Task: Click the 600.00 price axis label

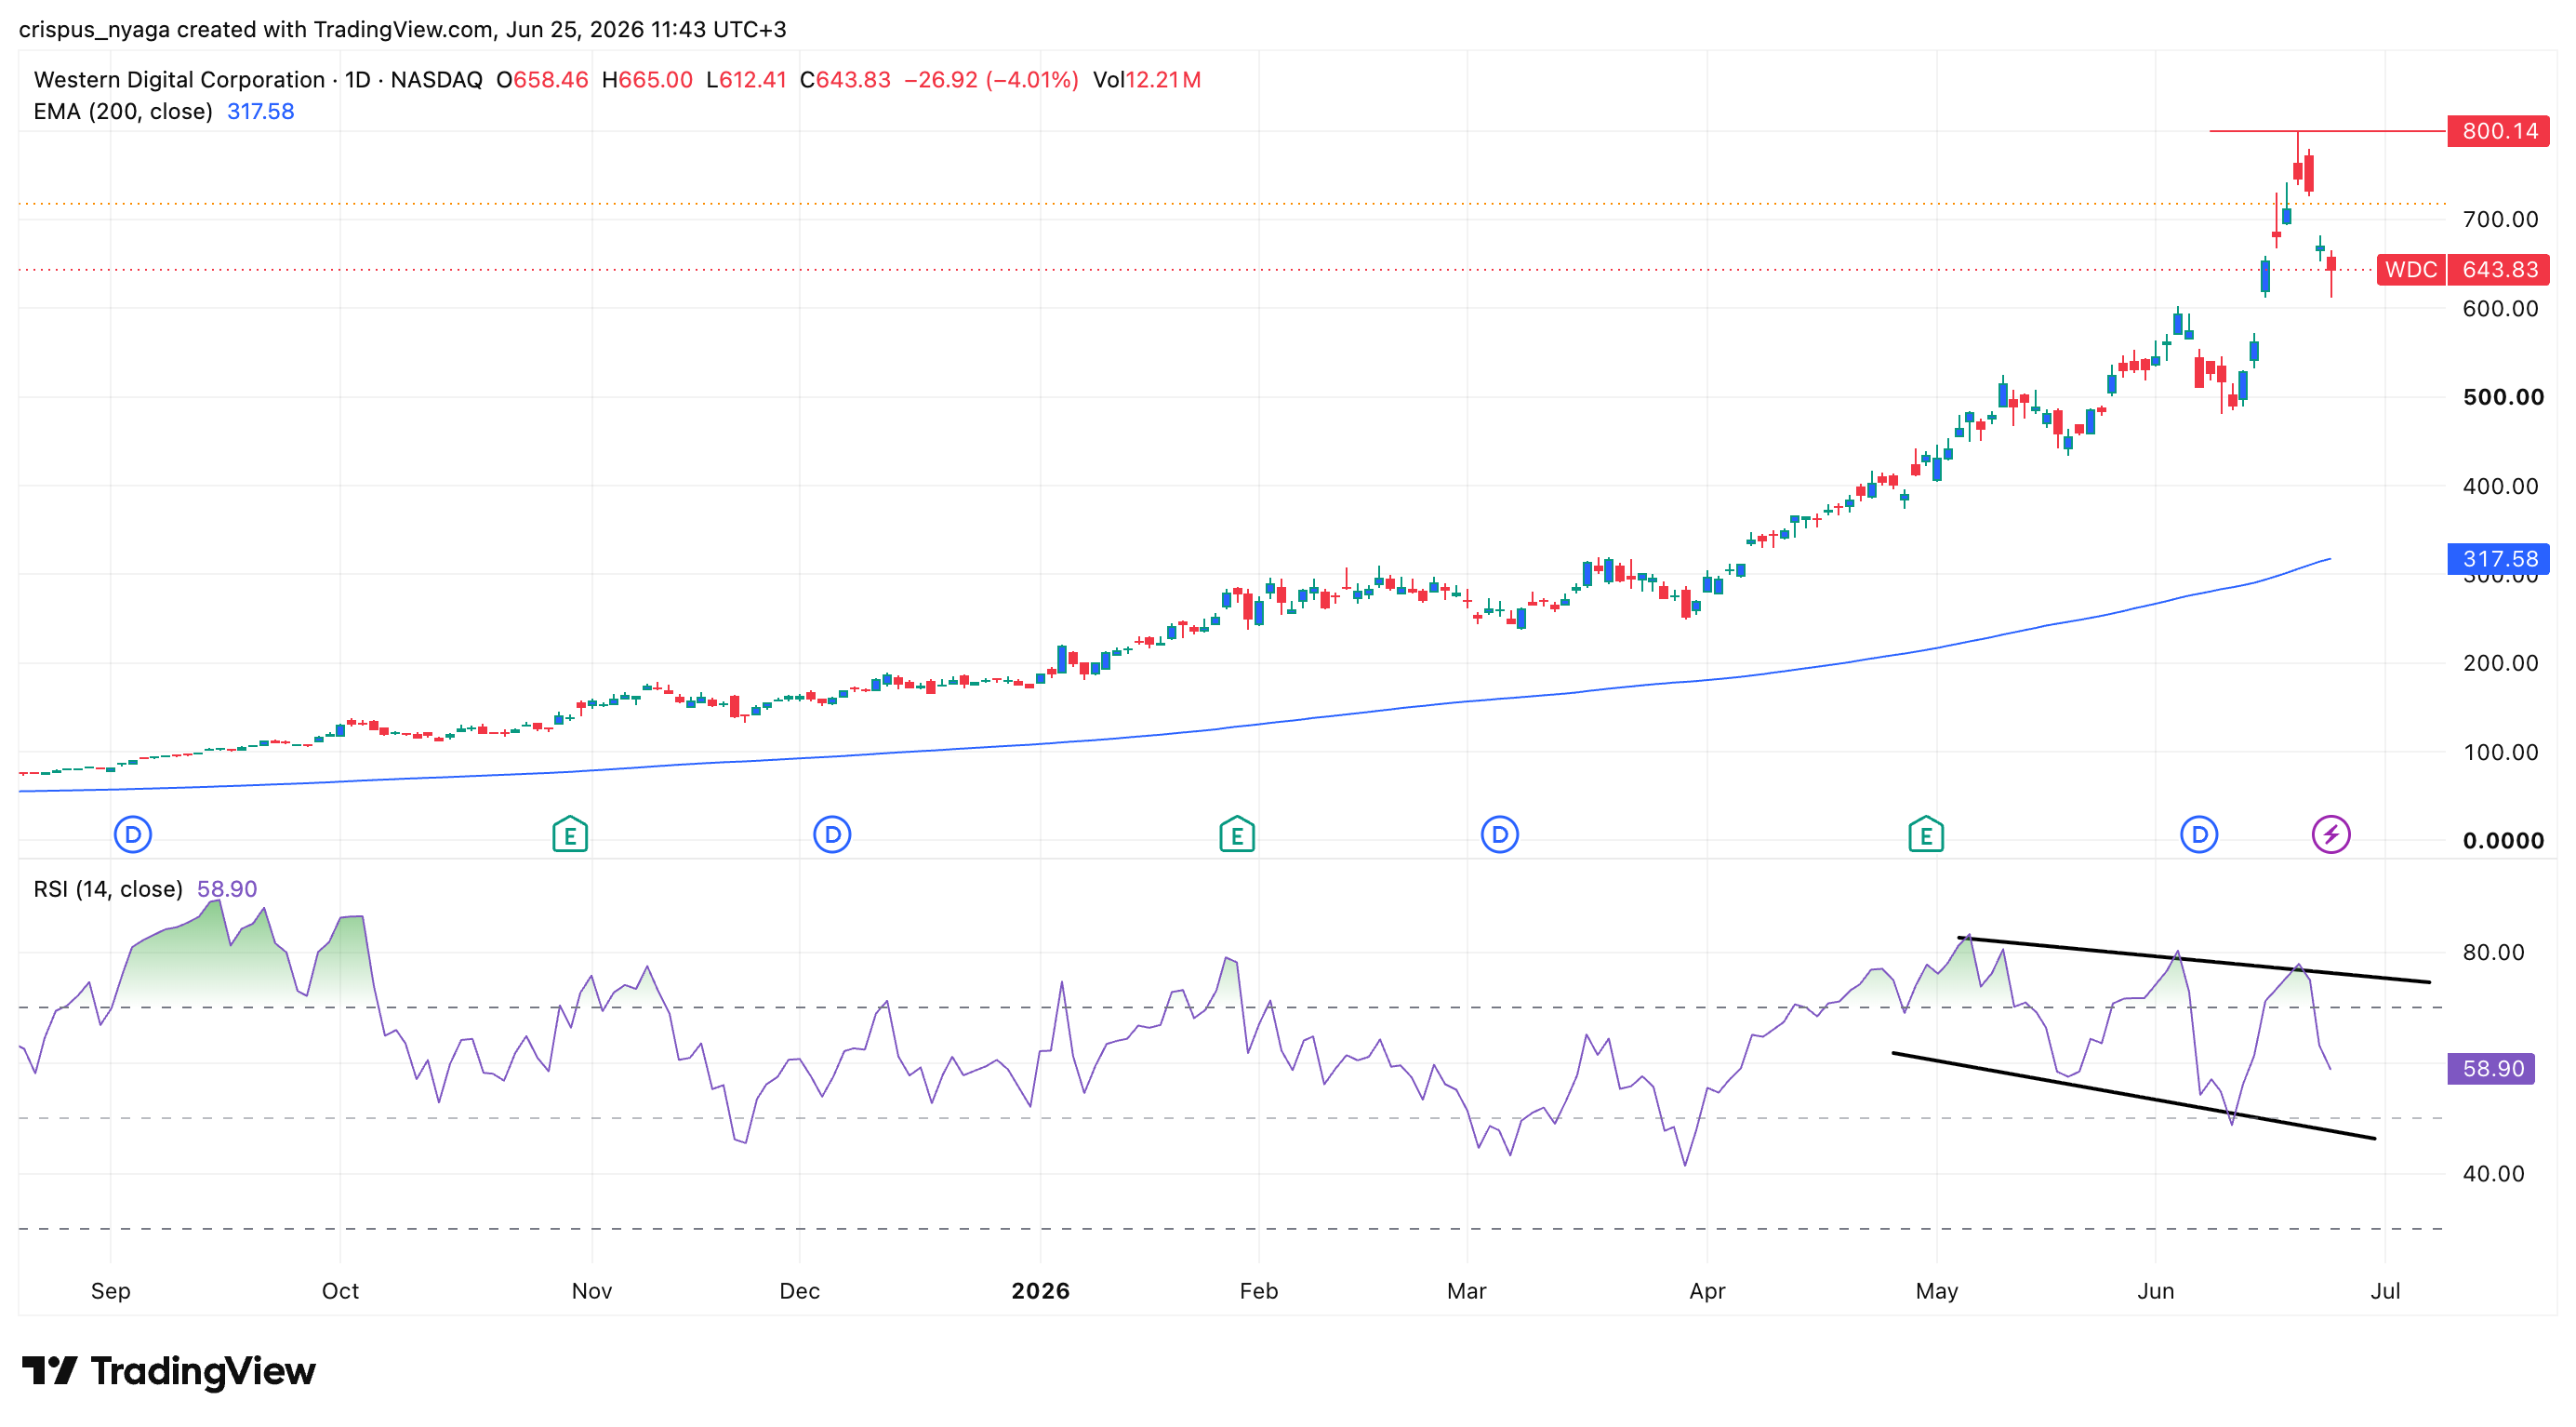Action: (2500, 308)
